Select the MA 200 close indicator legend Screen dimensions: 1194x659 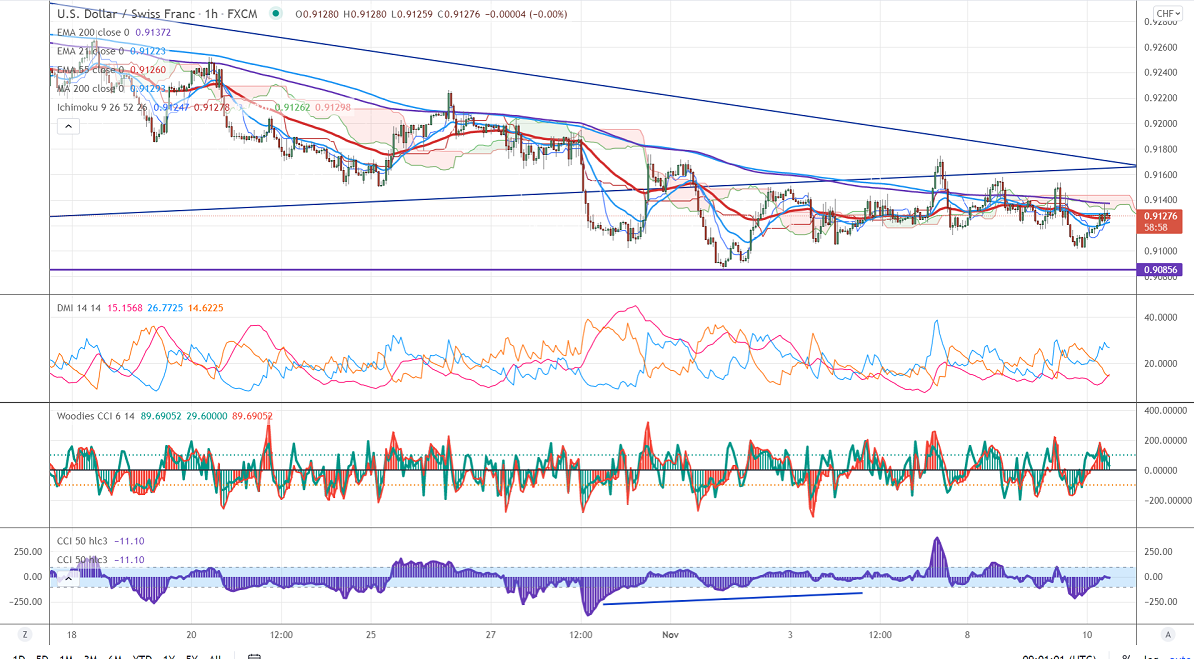pos(91,88)
